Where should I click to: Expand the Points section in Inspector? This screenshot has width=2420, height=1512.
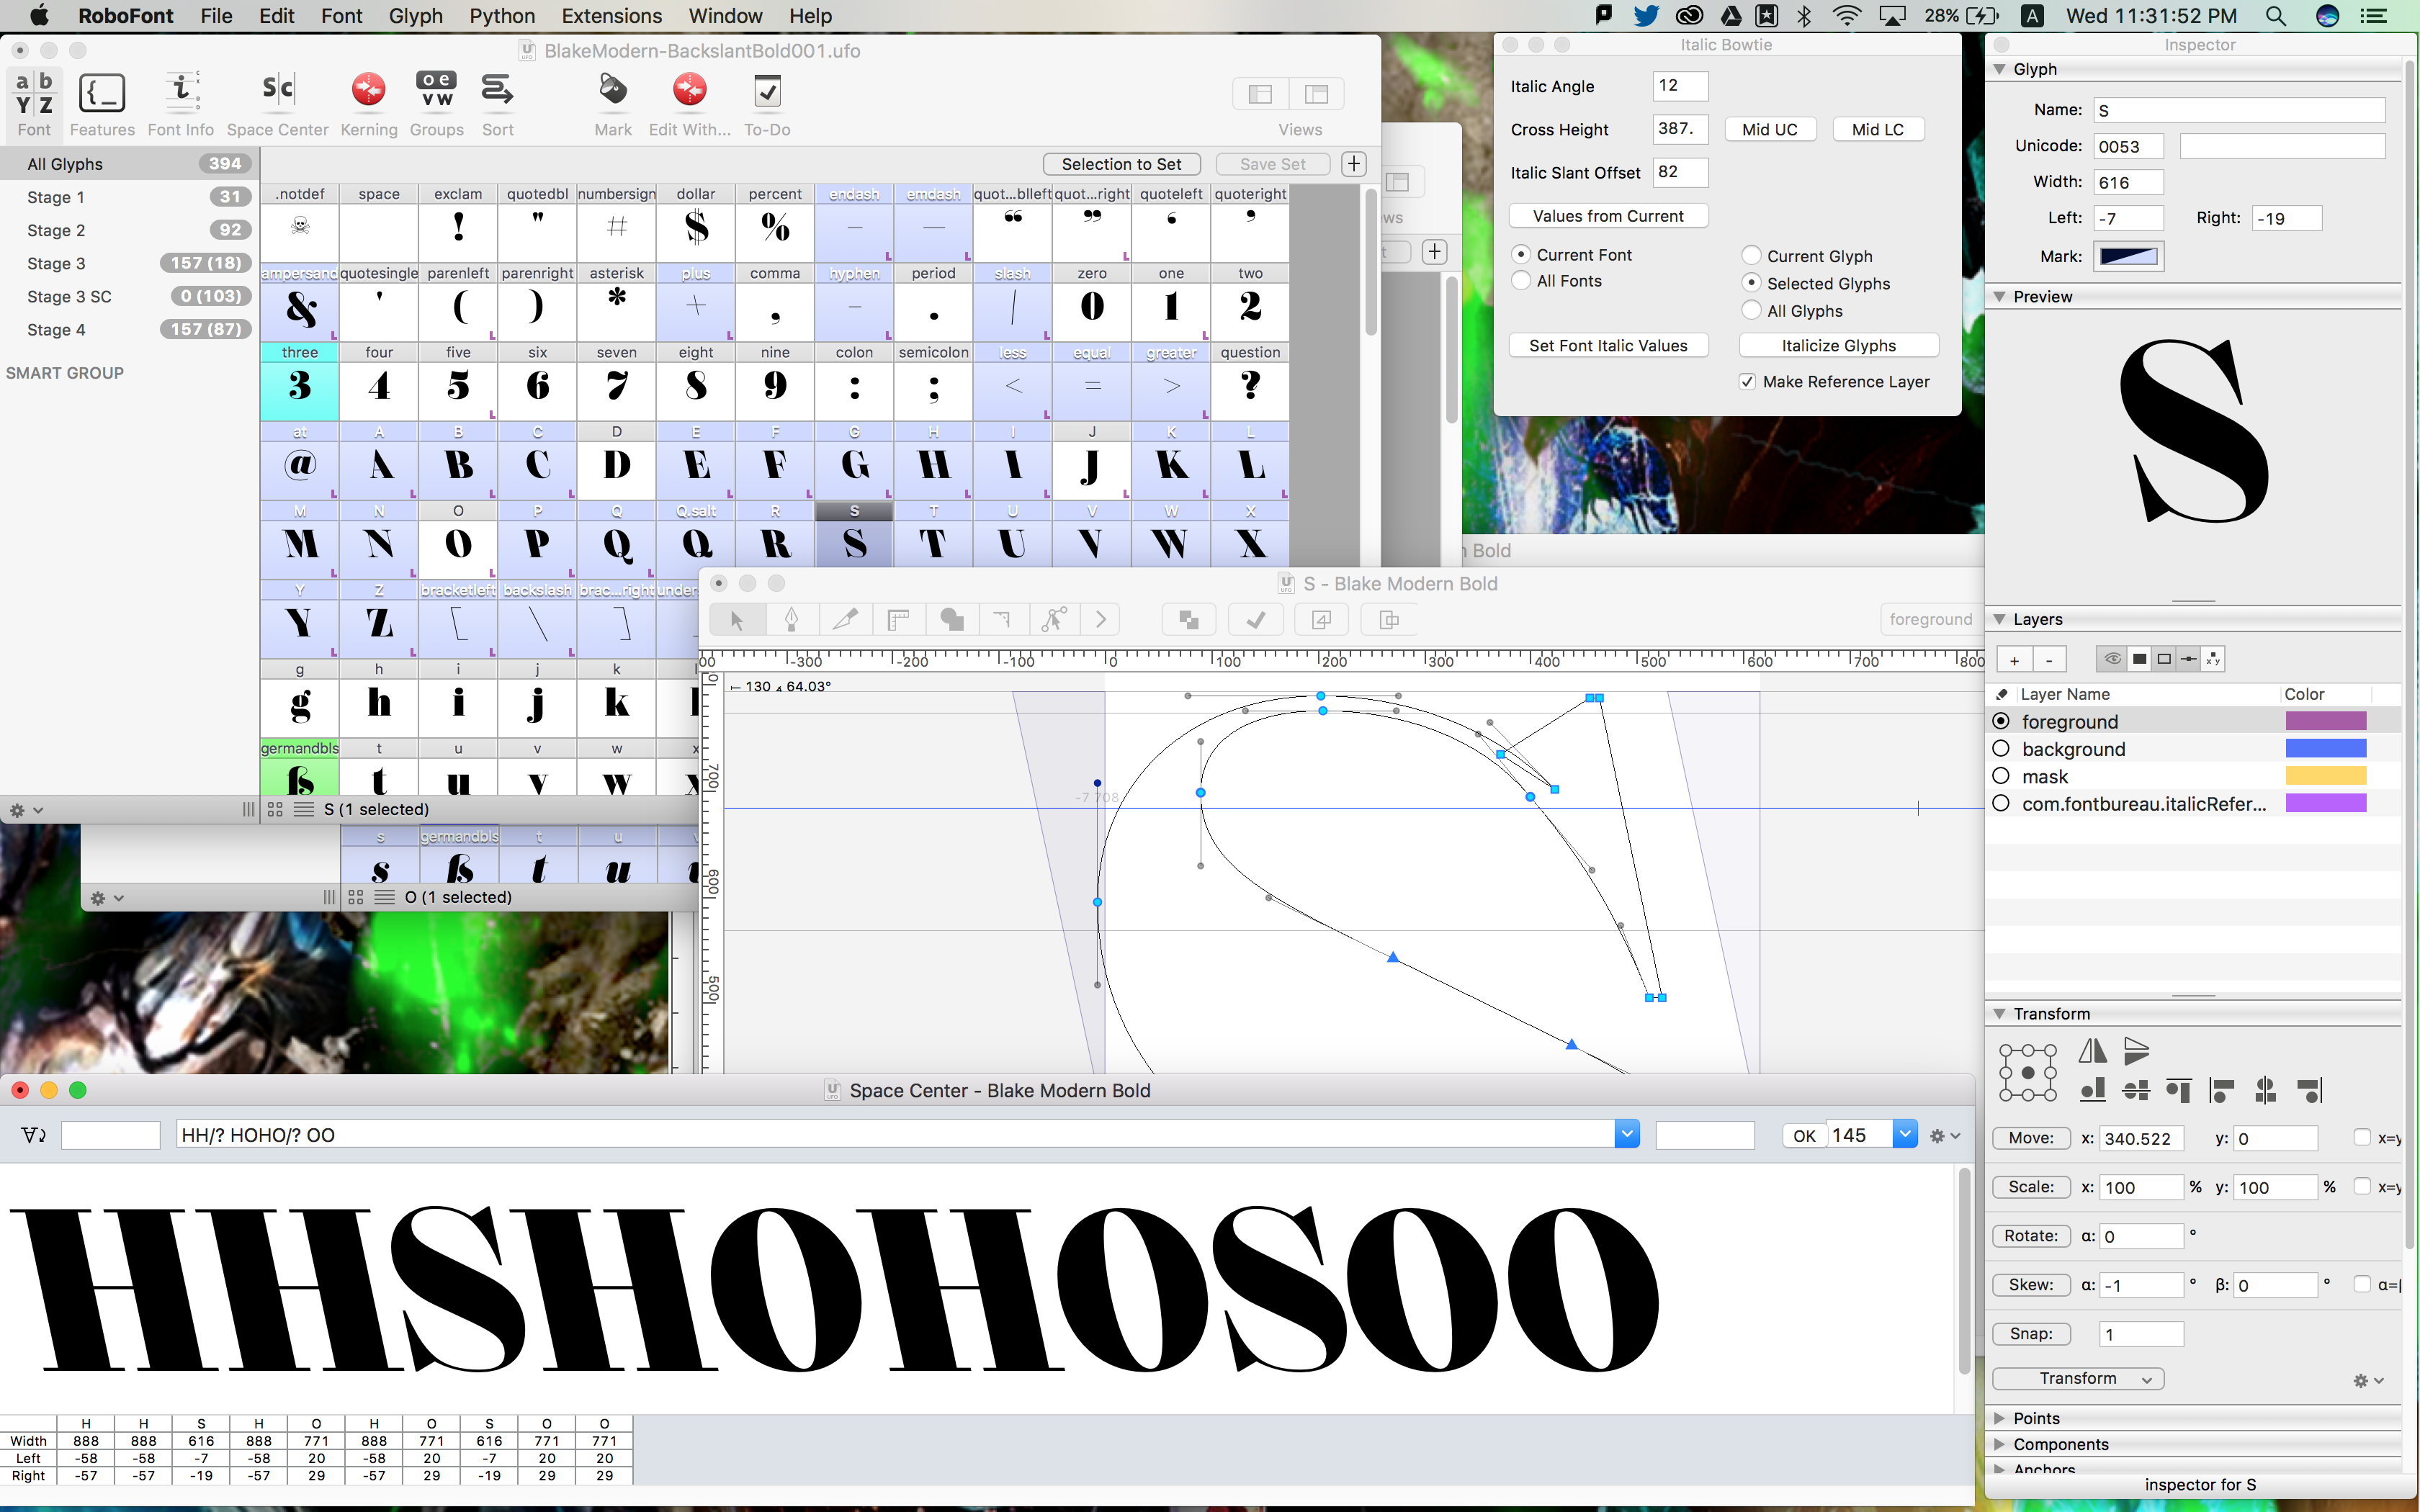(x=1999, y=1418)
